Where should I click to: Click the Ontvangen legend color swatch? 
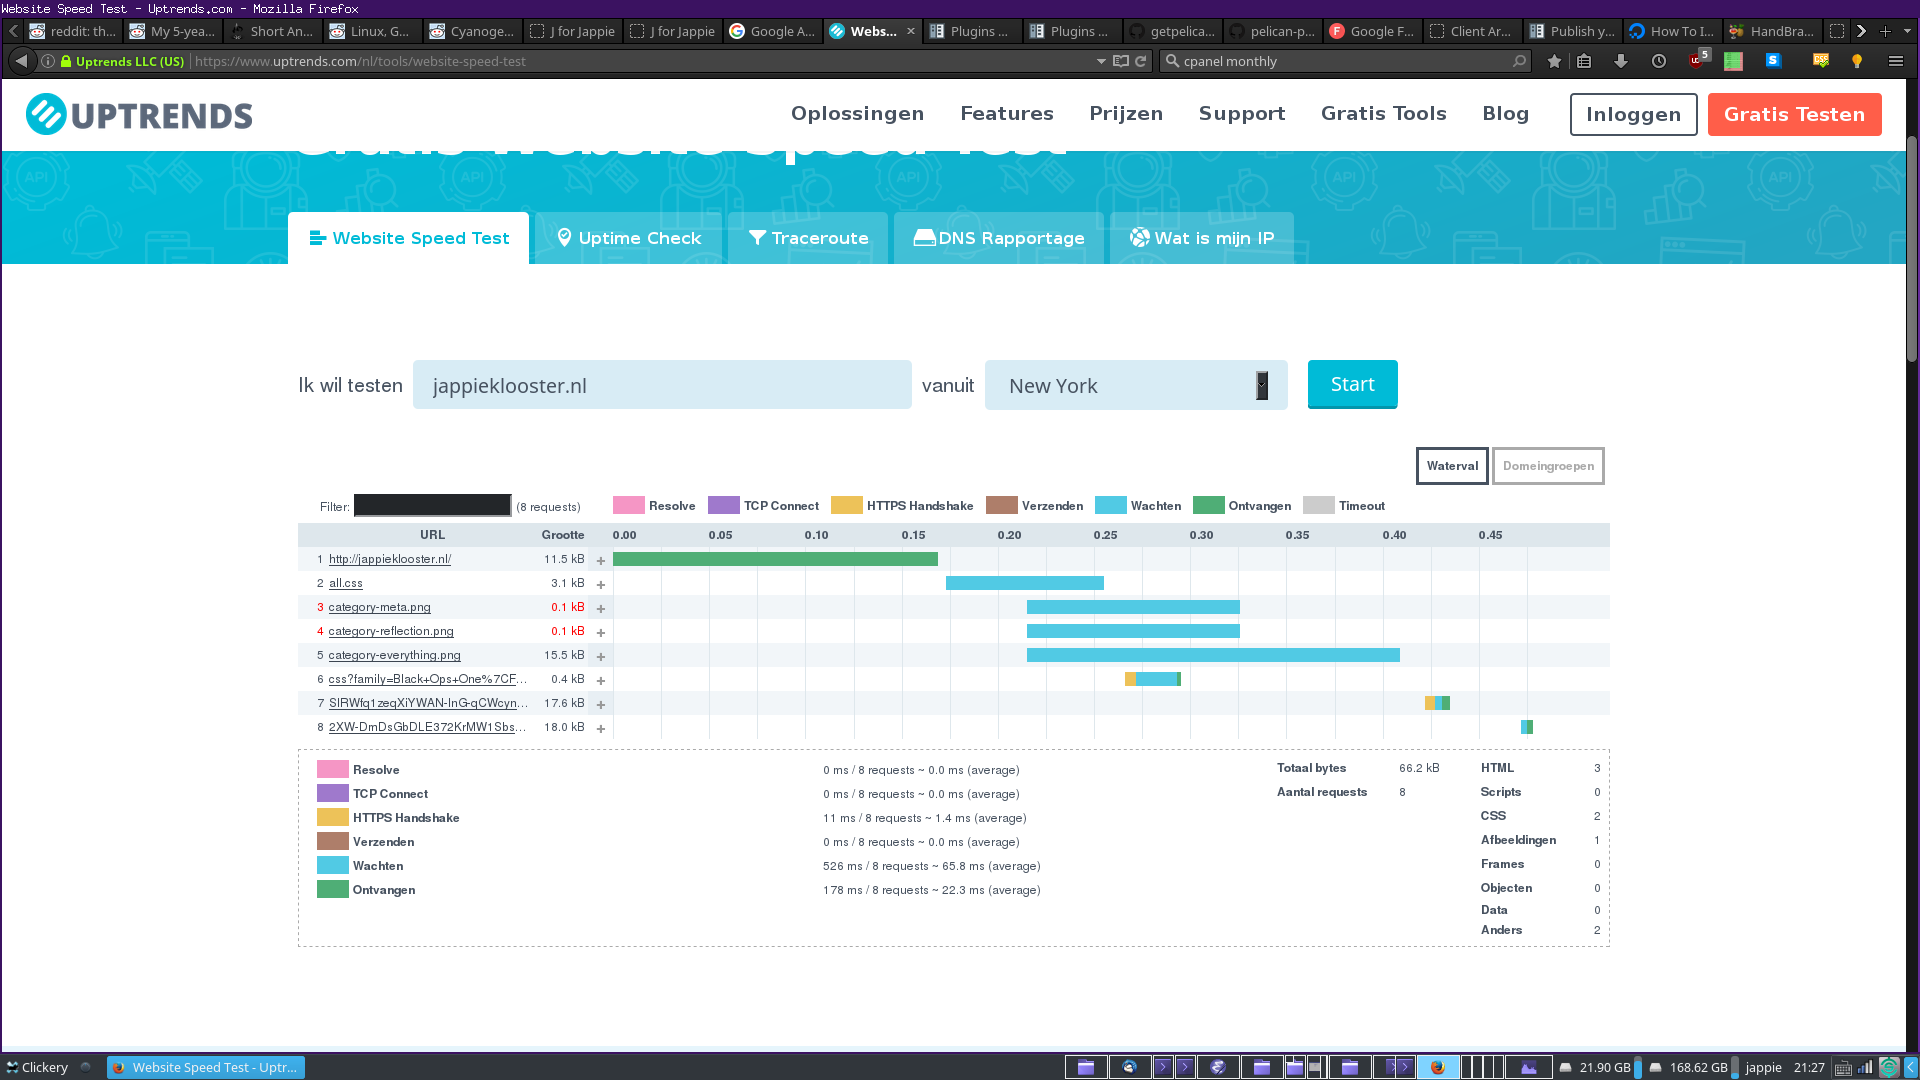[x=1208, y=506]
